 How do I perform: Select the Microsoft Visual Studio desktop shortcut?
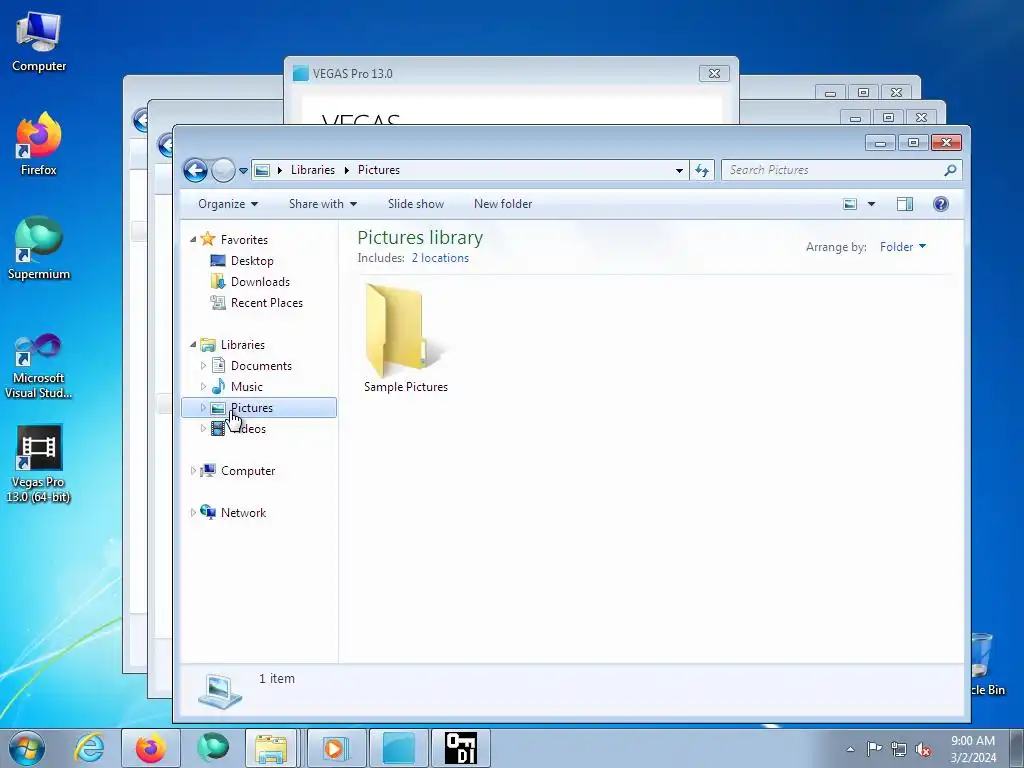pyautogui.click(x=39, y=366)
